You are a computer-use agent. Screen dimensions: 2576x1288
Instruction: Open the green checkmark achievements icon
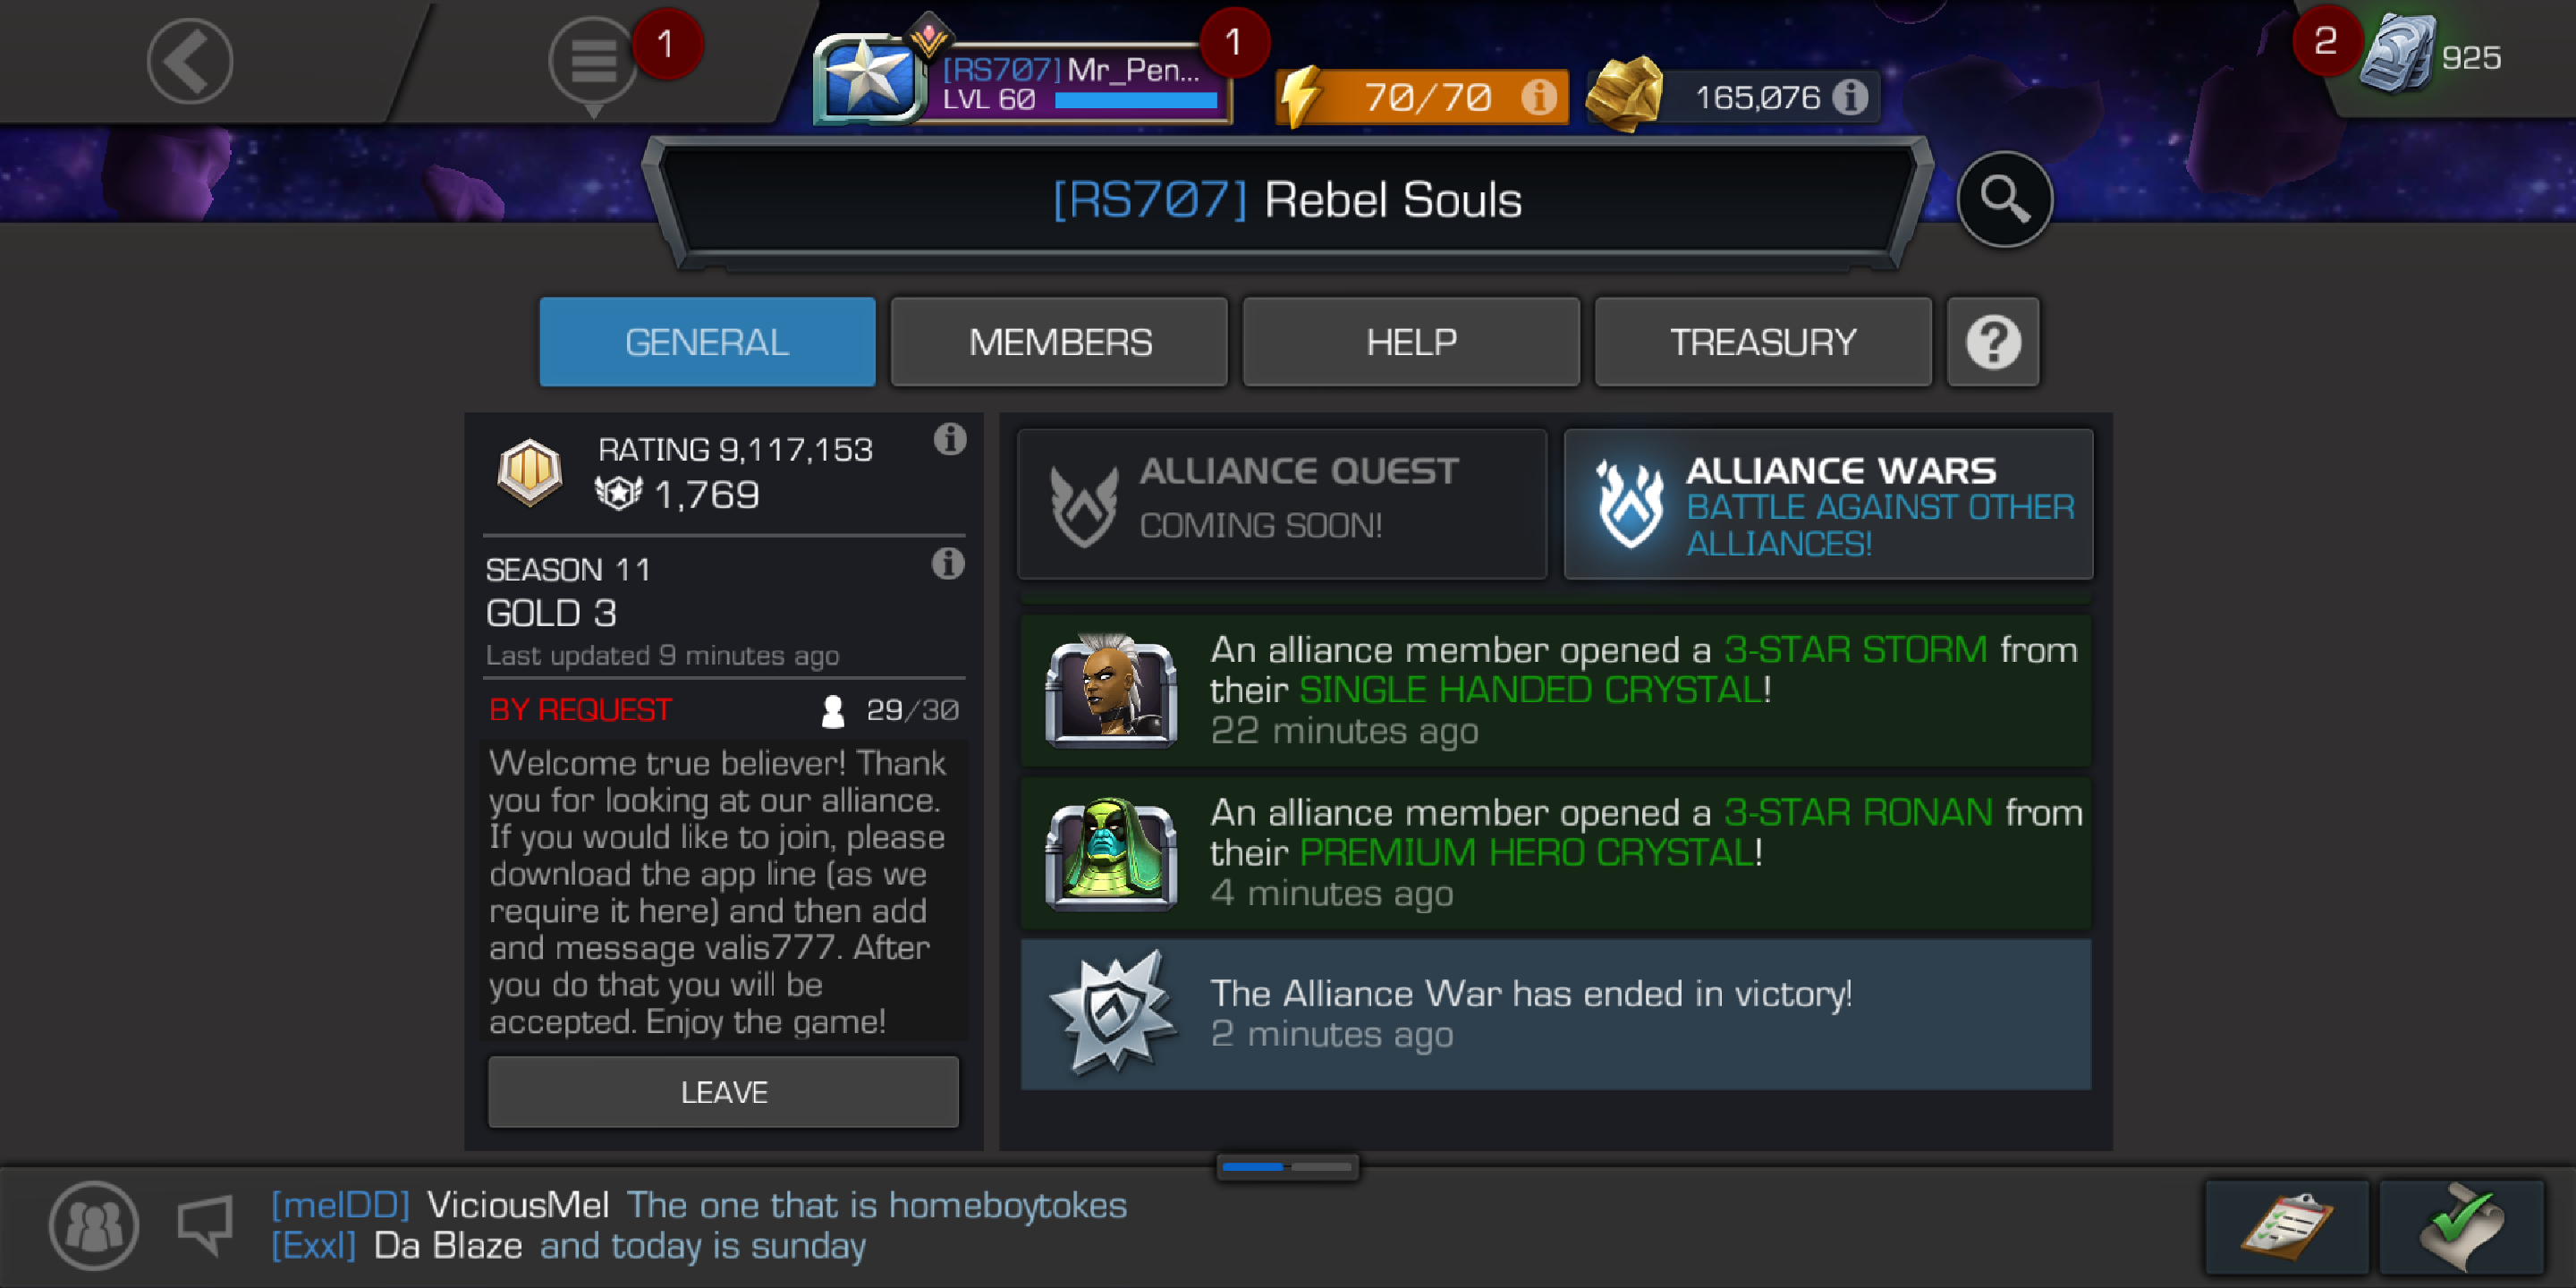2461,1226
